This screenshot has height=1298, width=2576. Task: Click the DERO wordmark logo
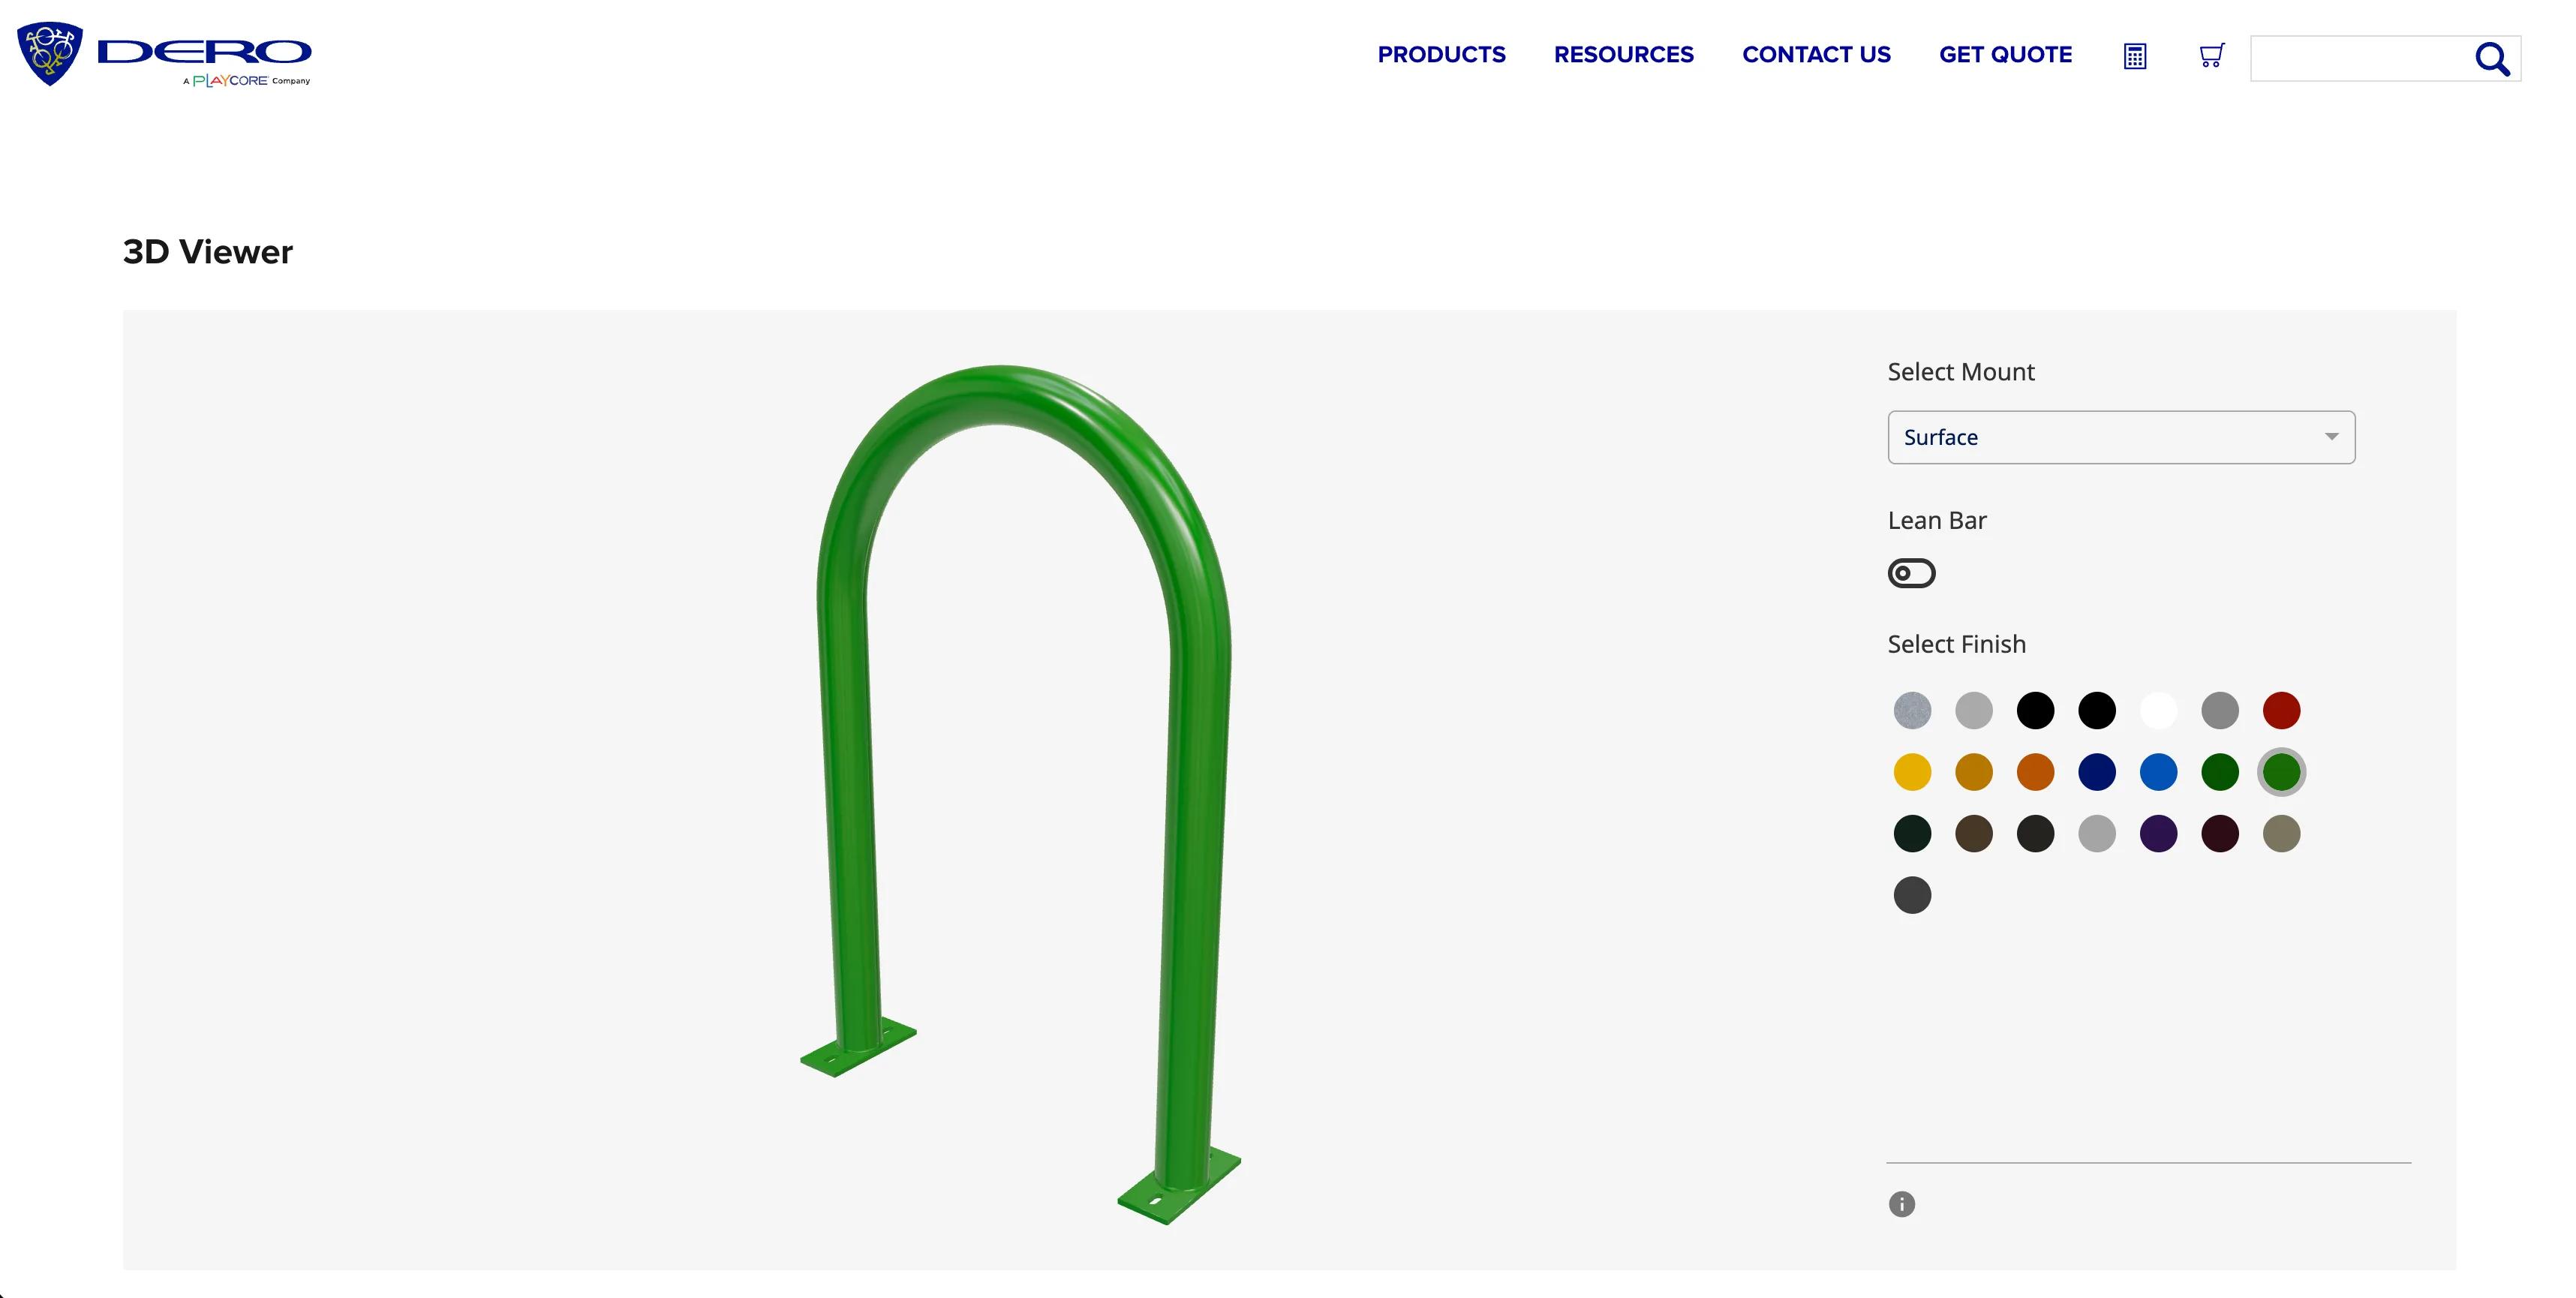pos(204,52)
